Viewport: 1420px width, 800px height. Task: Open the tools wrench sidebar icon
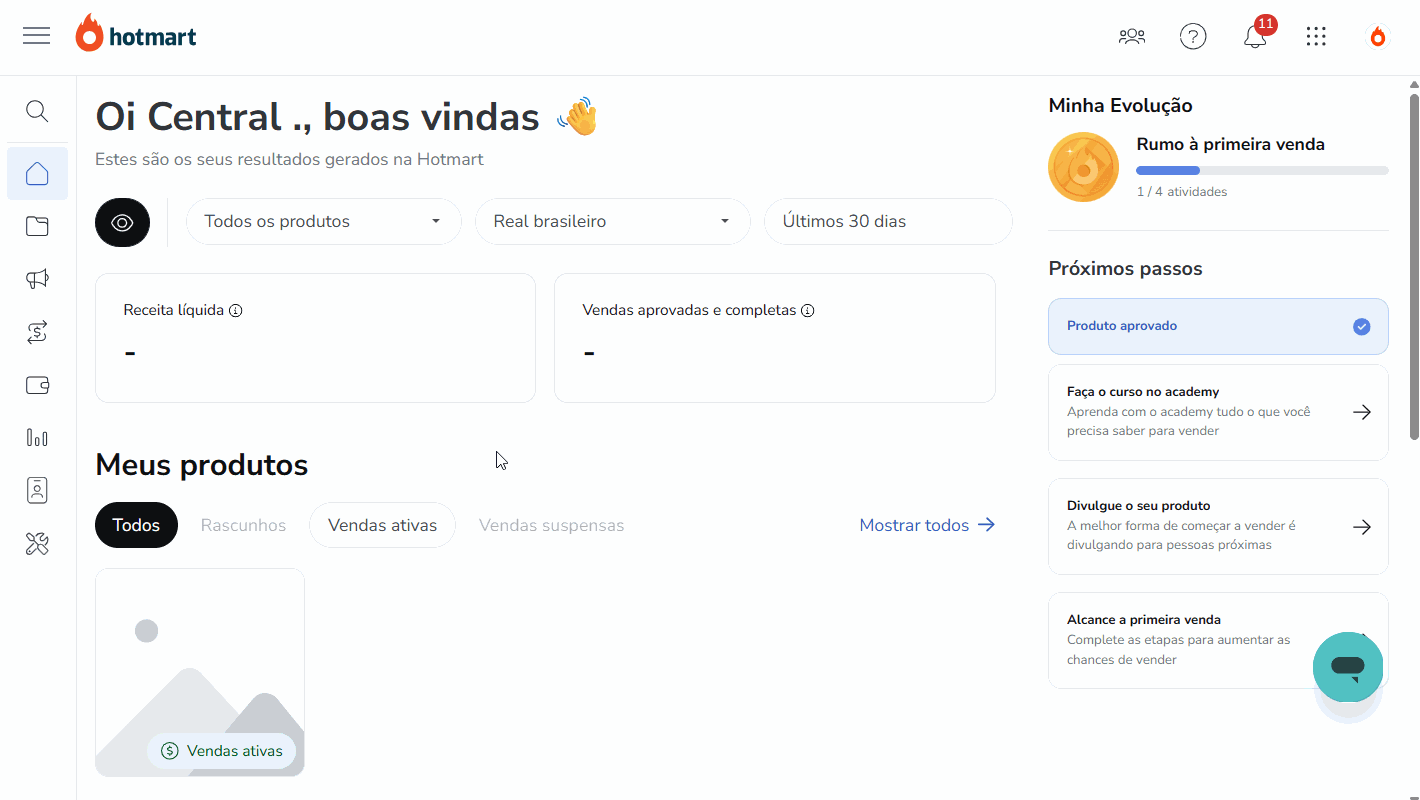point(37,544)
